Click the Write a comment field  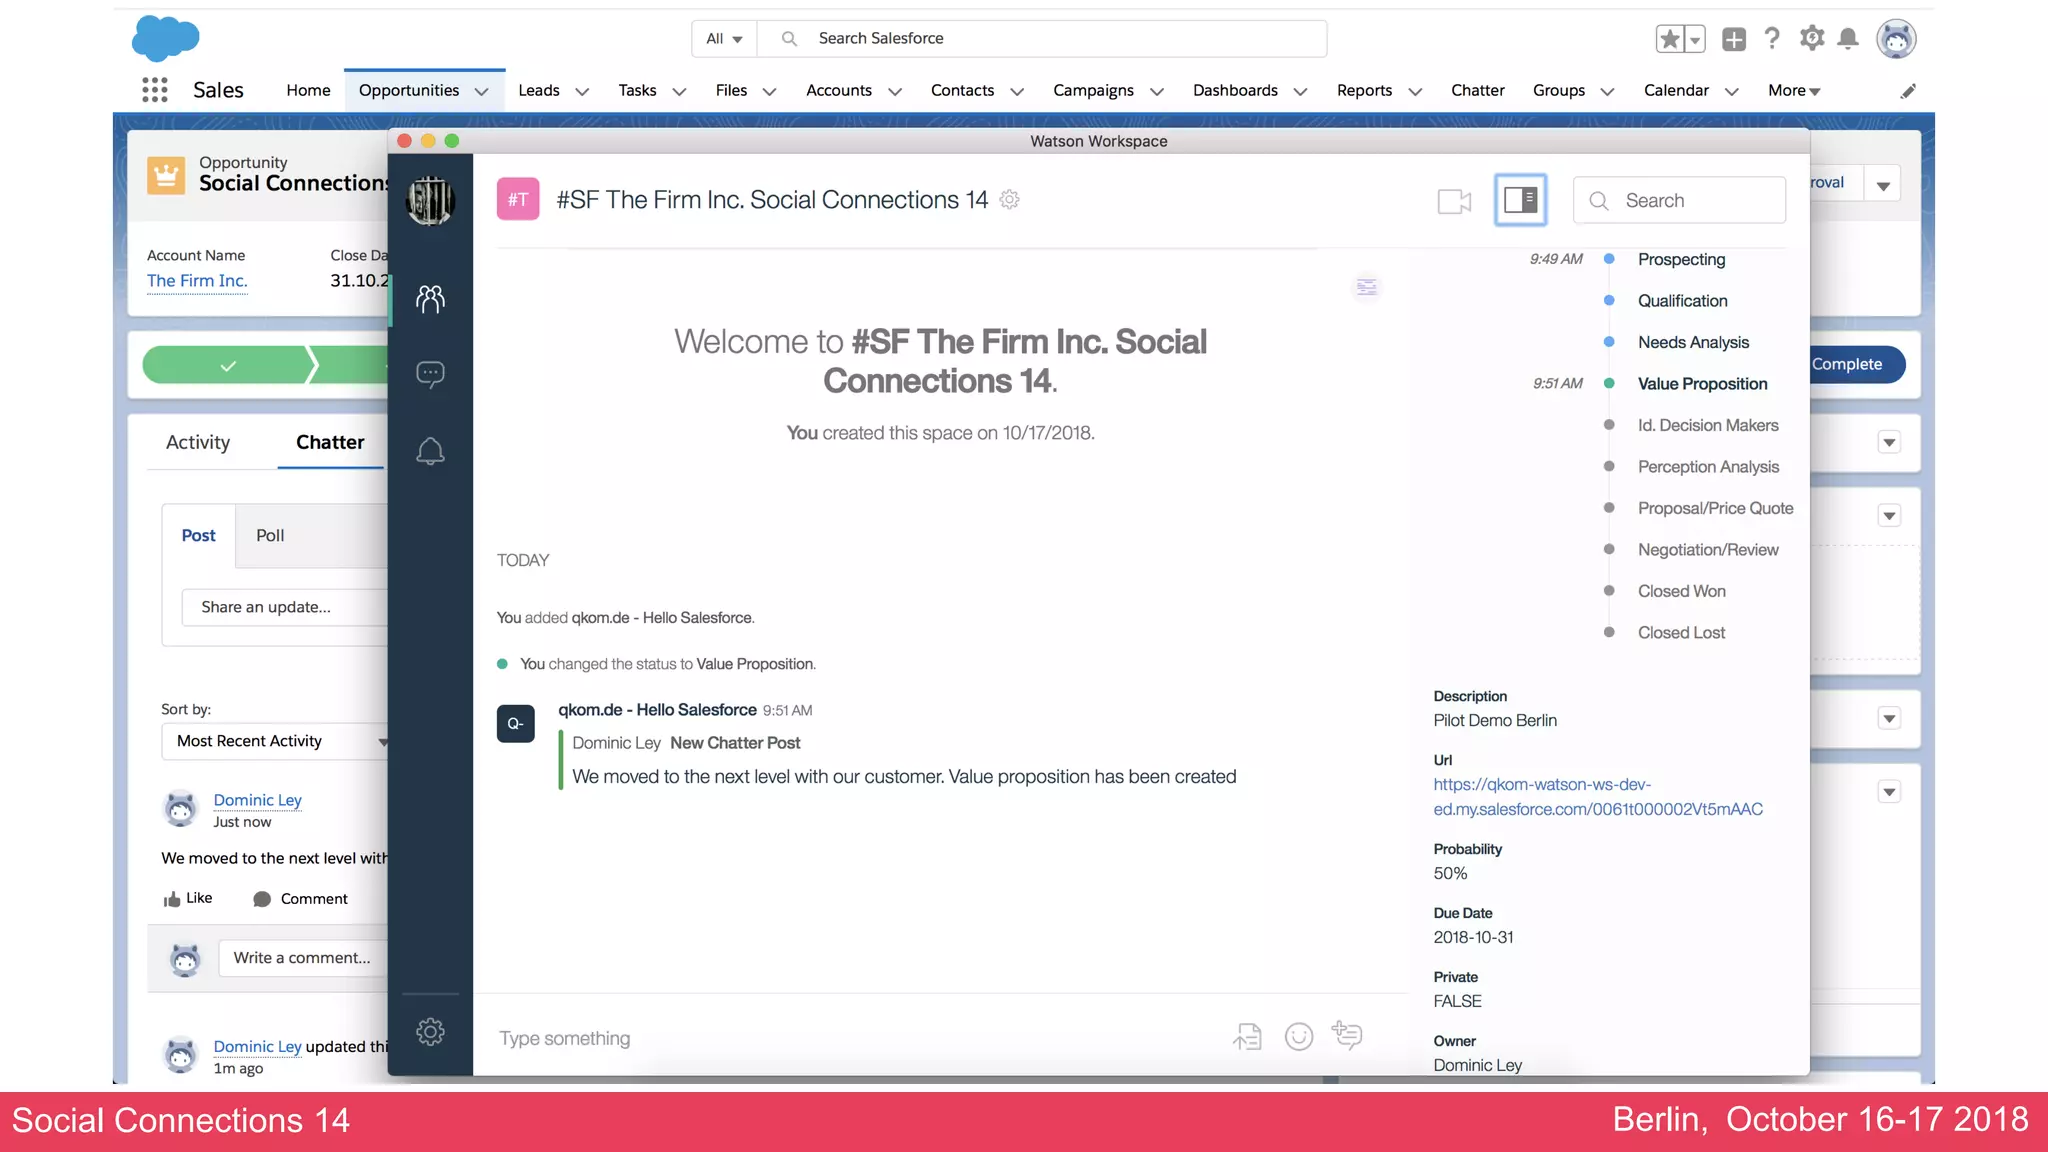[304, 958]
